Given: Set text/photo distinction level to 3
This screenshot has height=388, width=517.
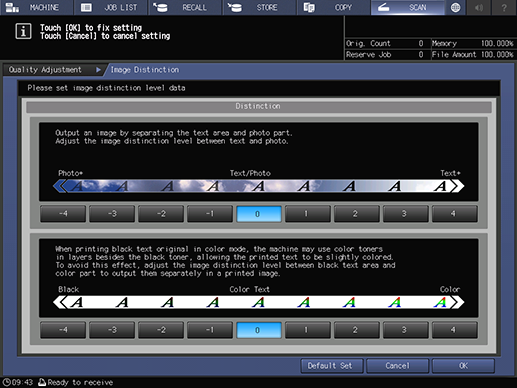Looking at the screenshot, I should pyautogui.click(x=406, y=214).
